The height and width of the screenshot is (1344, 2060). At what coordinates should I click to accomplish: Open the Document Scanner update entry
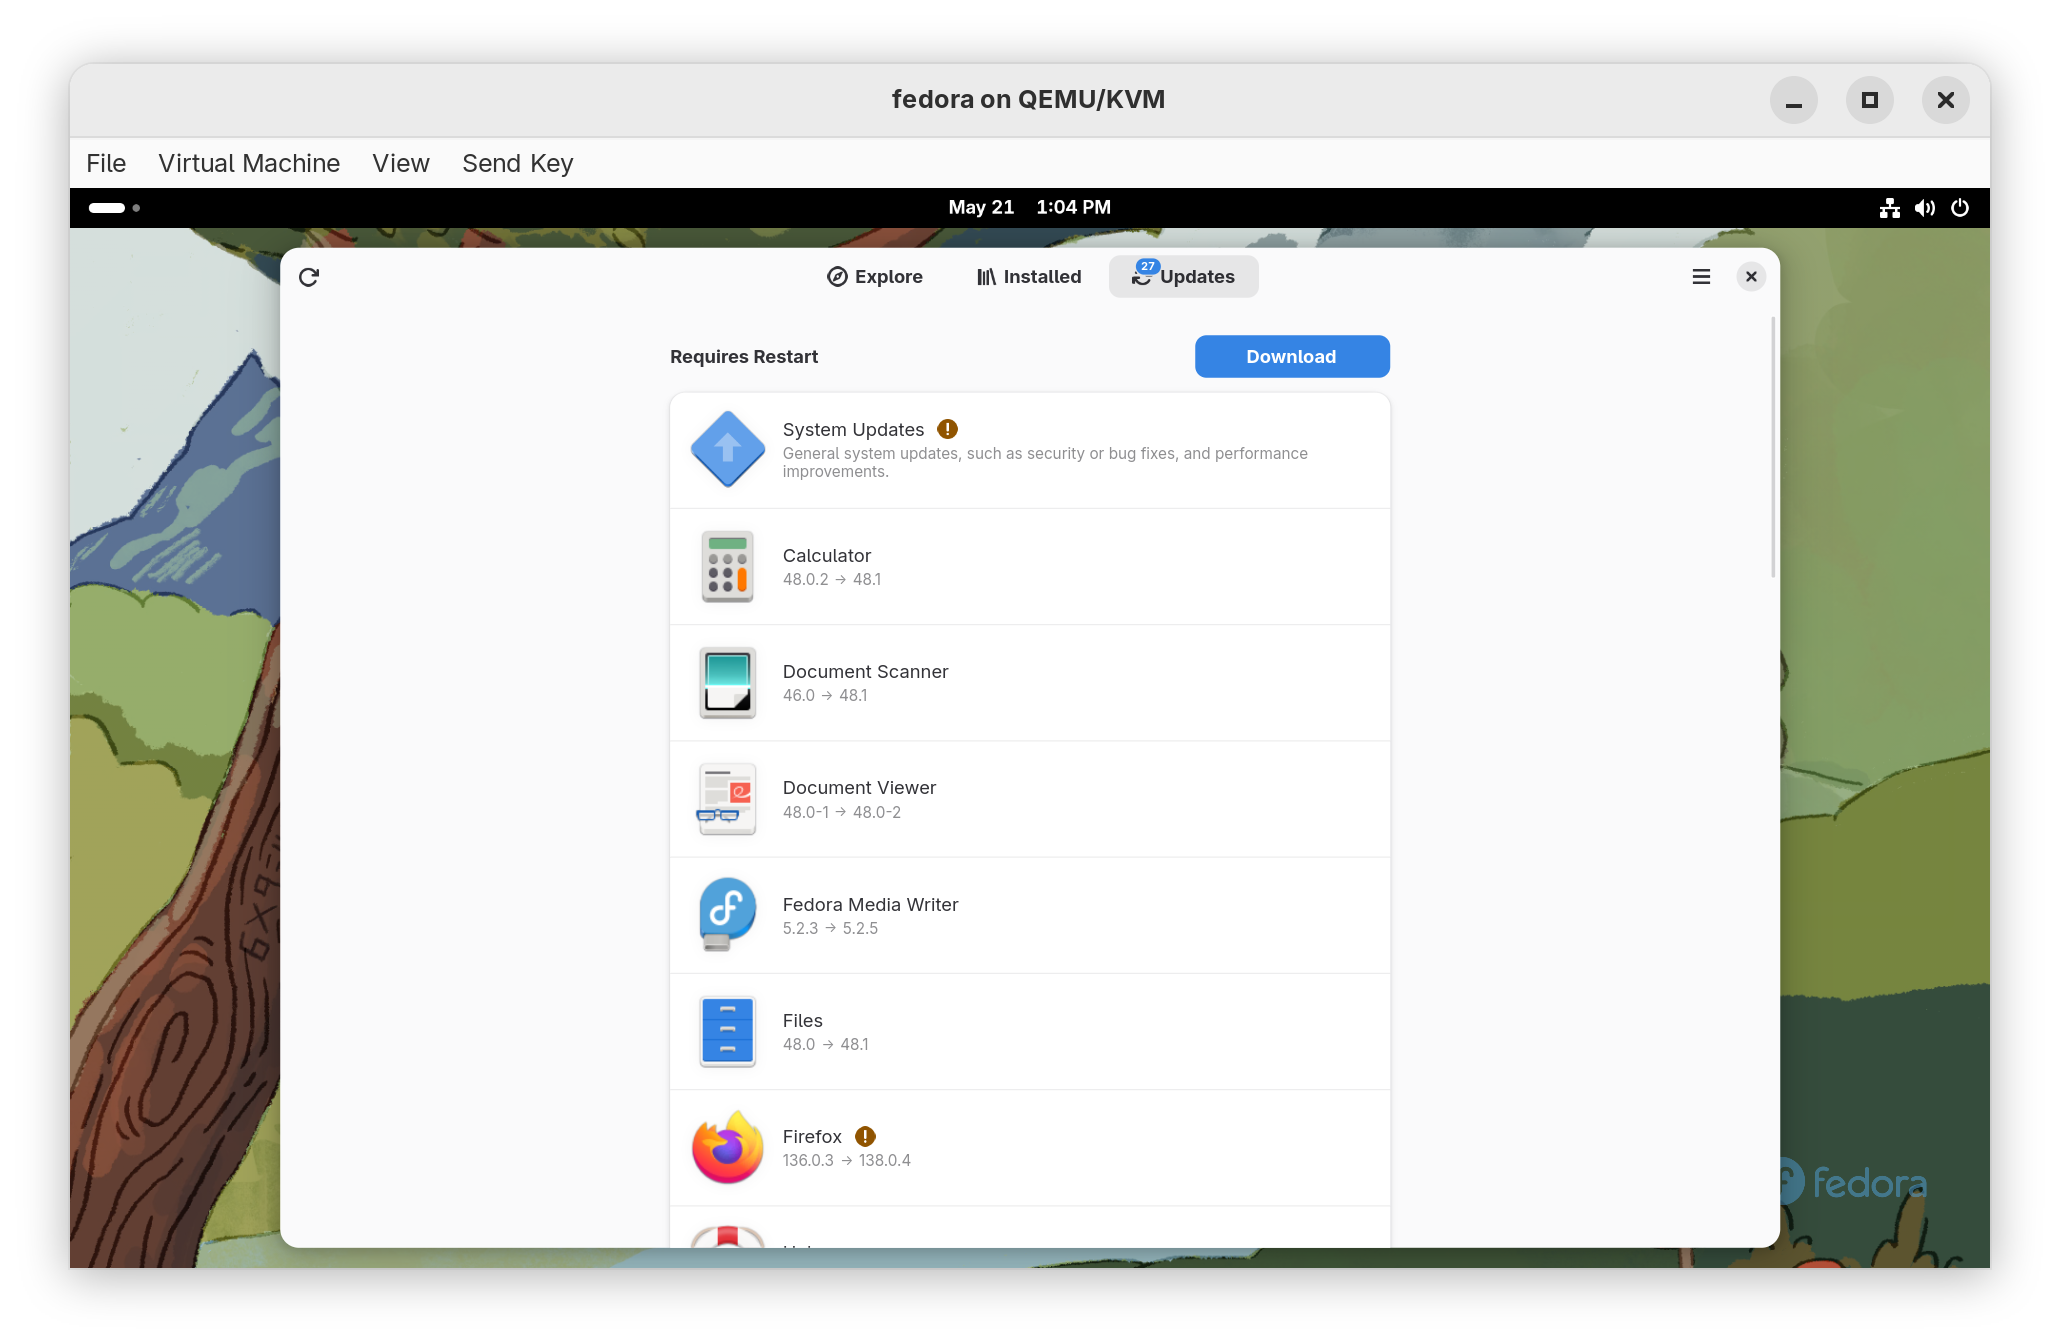[x=1030, y=683]
